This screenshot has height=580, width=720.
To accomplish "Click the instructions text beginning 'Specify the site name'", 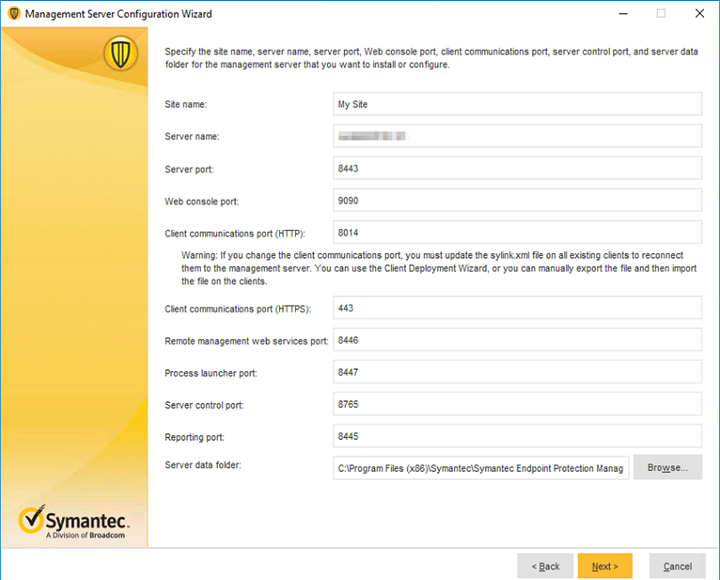I will [431, 58].
